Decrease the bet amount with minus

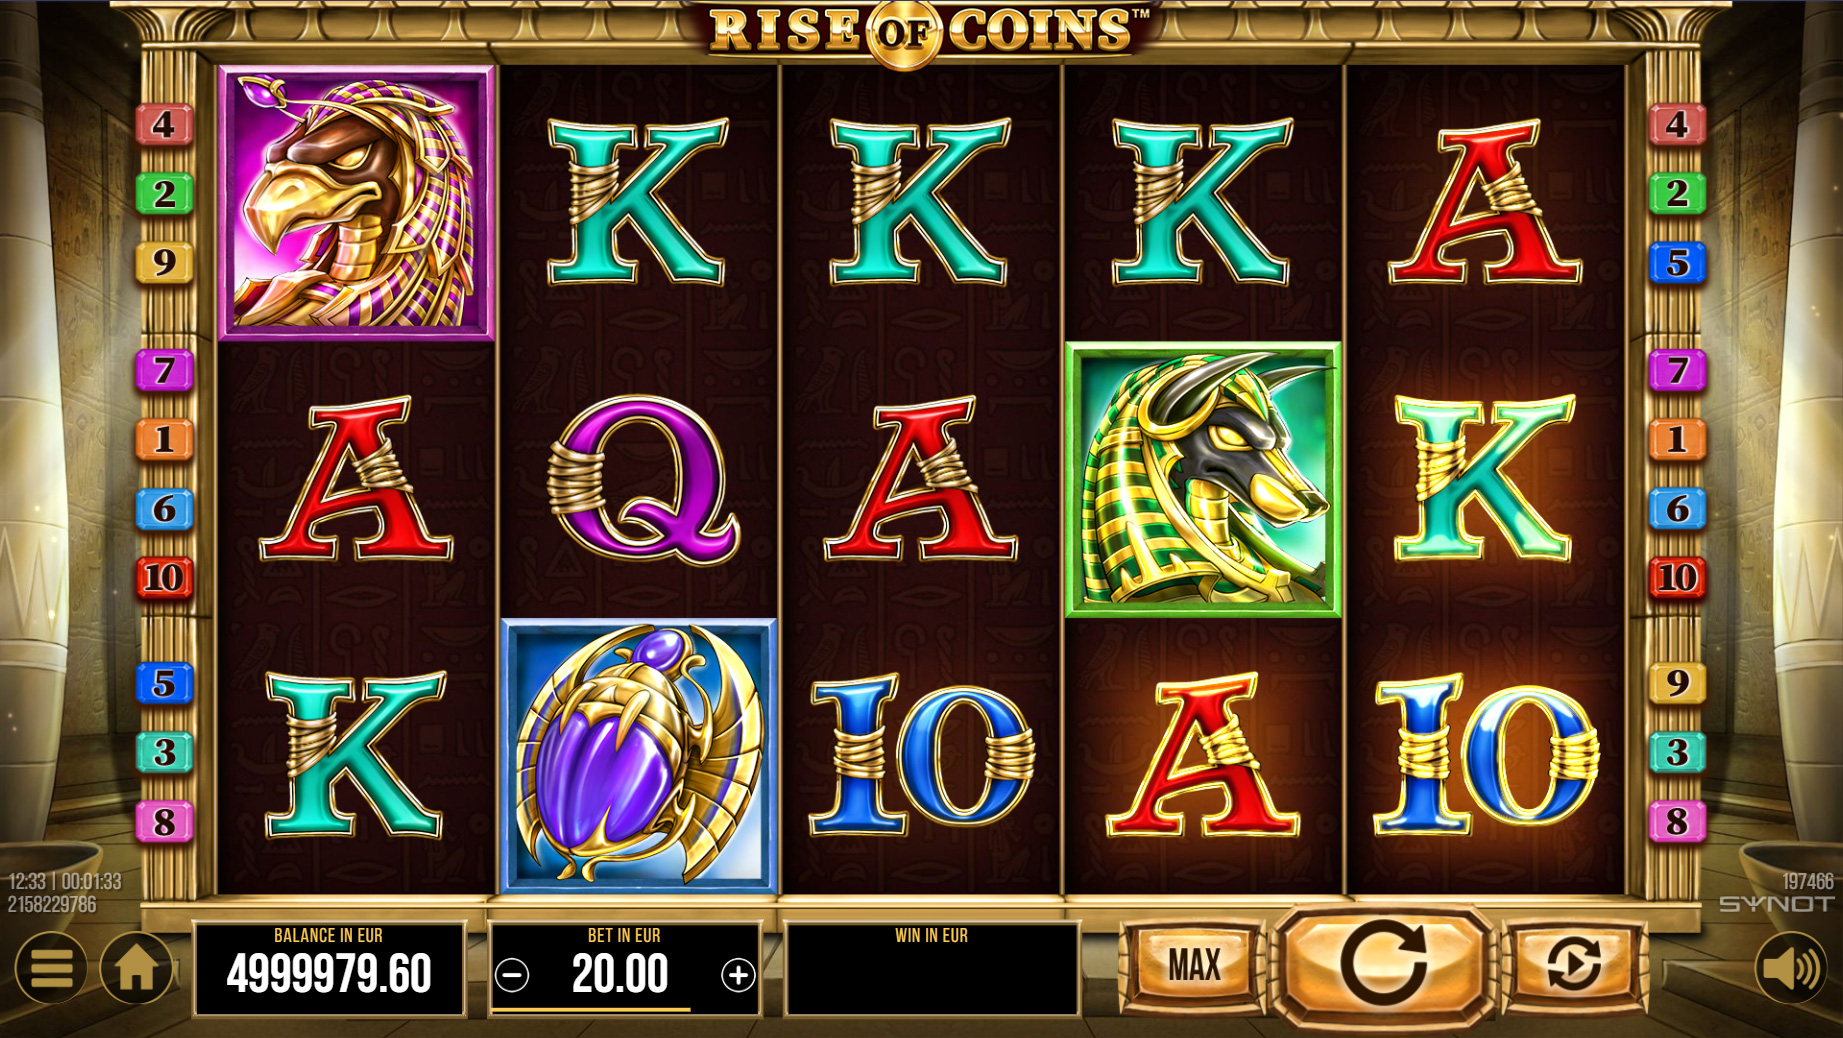point(512,975)
